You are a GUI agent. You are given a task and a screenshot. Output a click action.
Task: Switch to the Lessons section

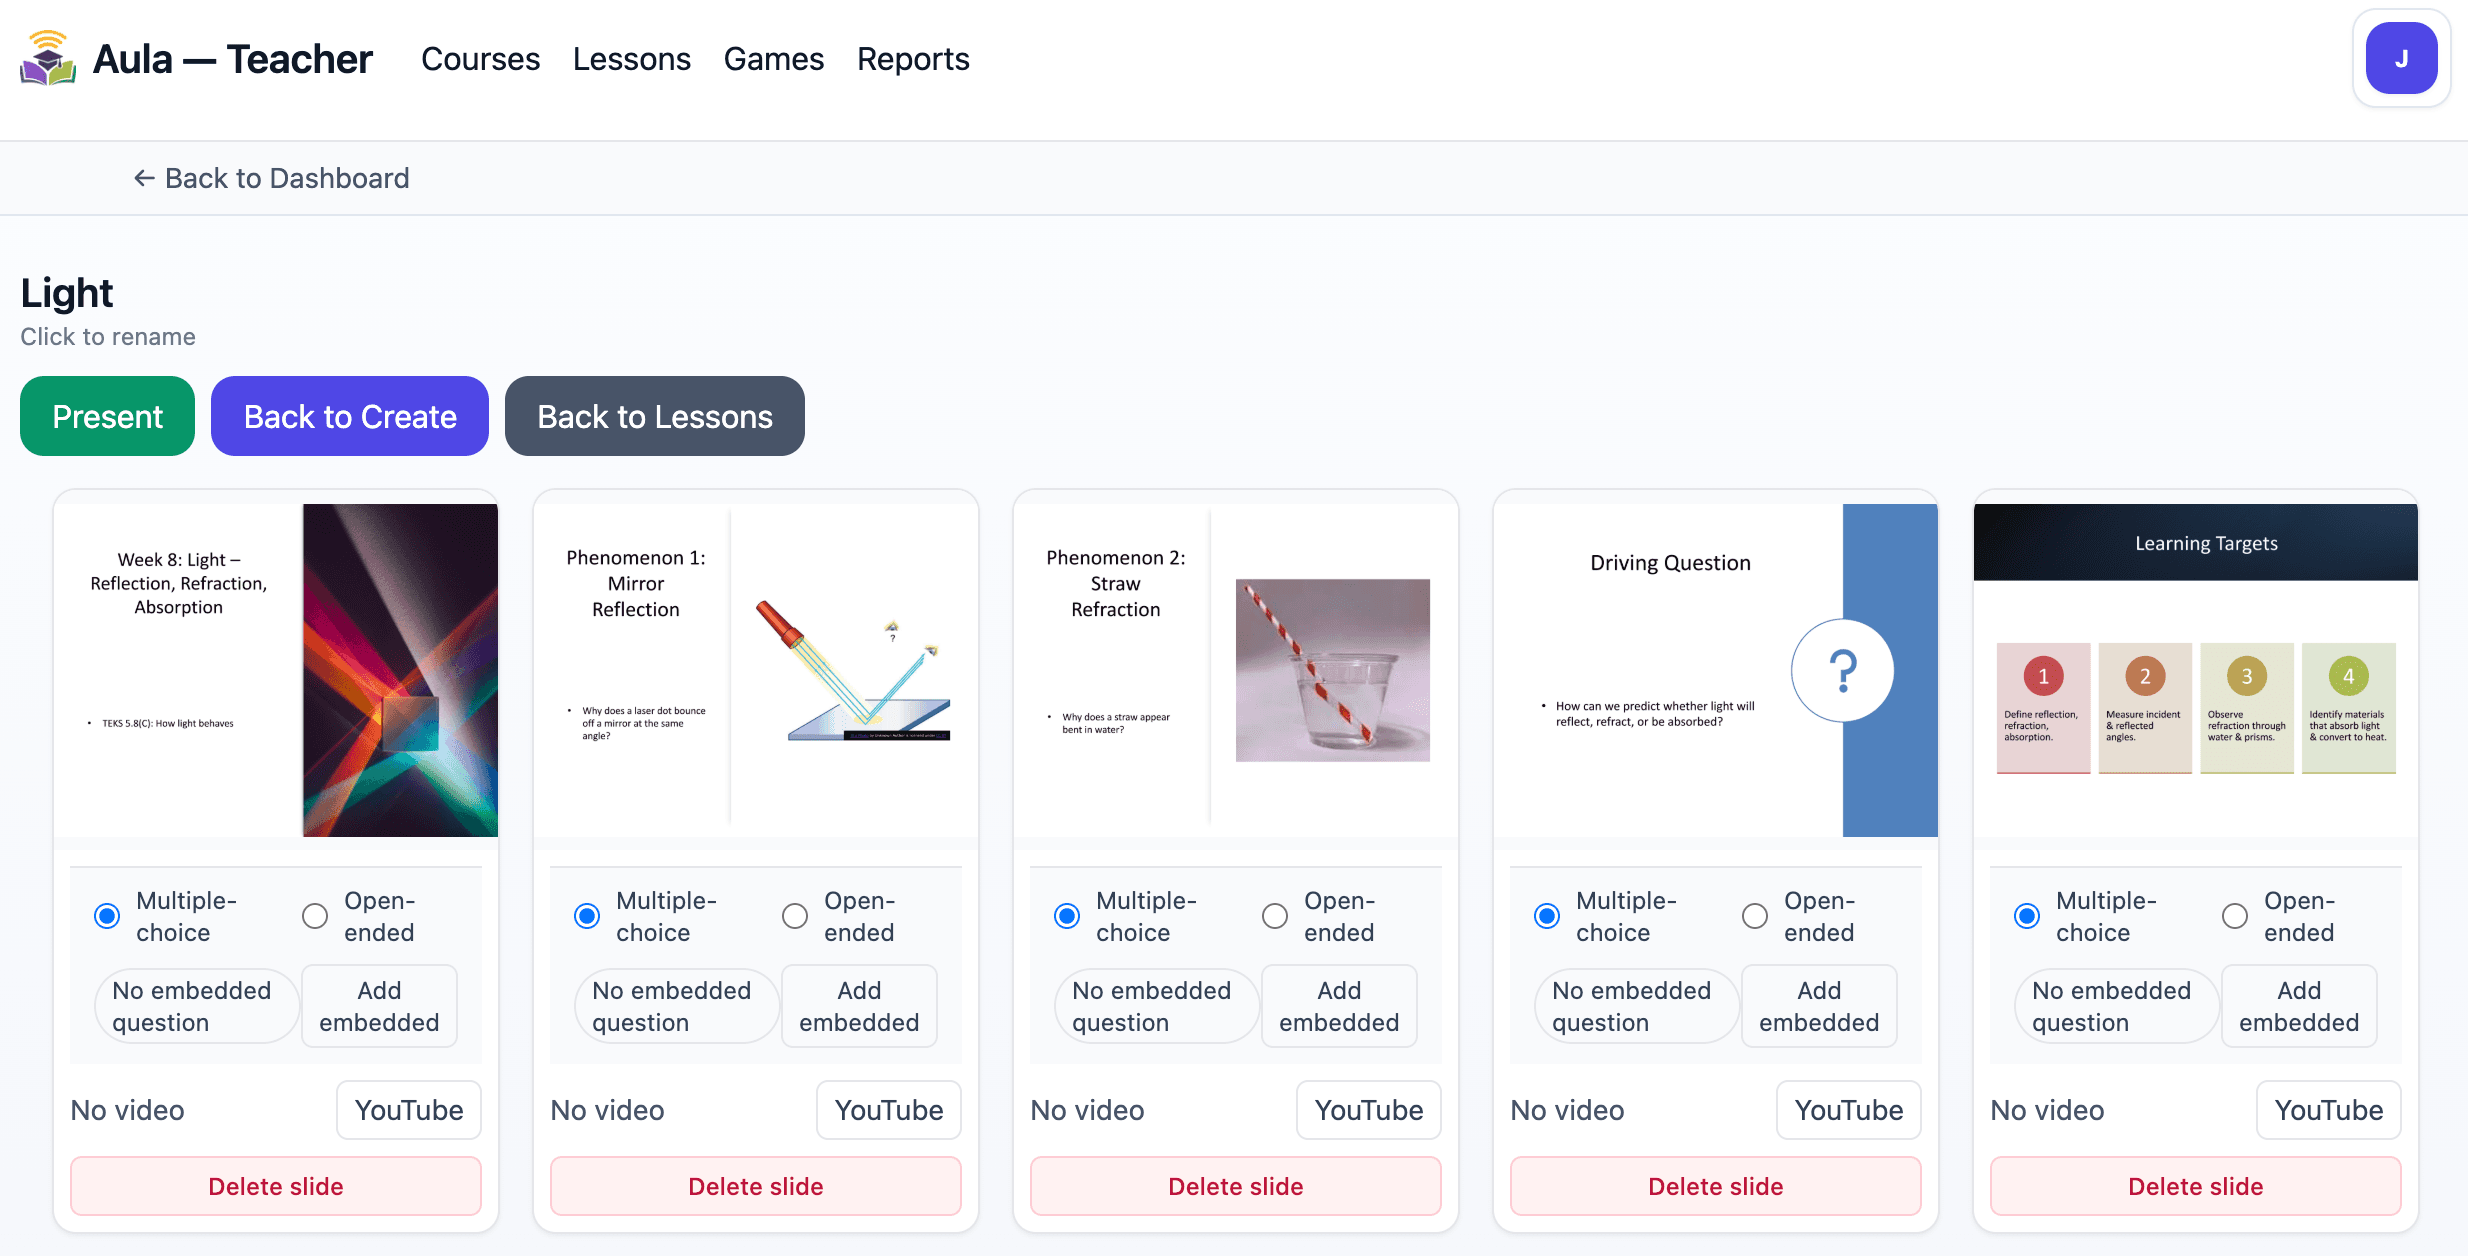coord(631,58)
